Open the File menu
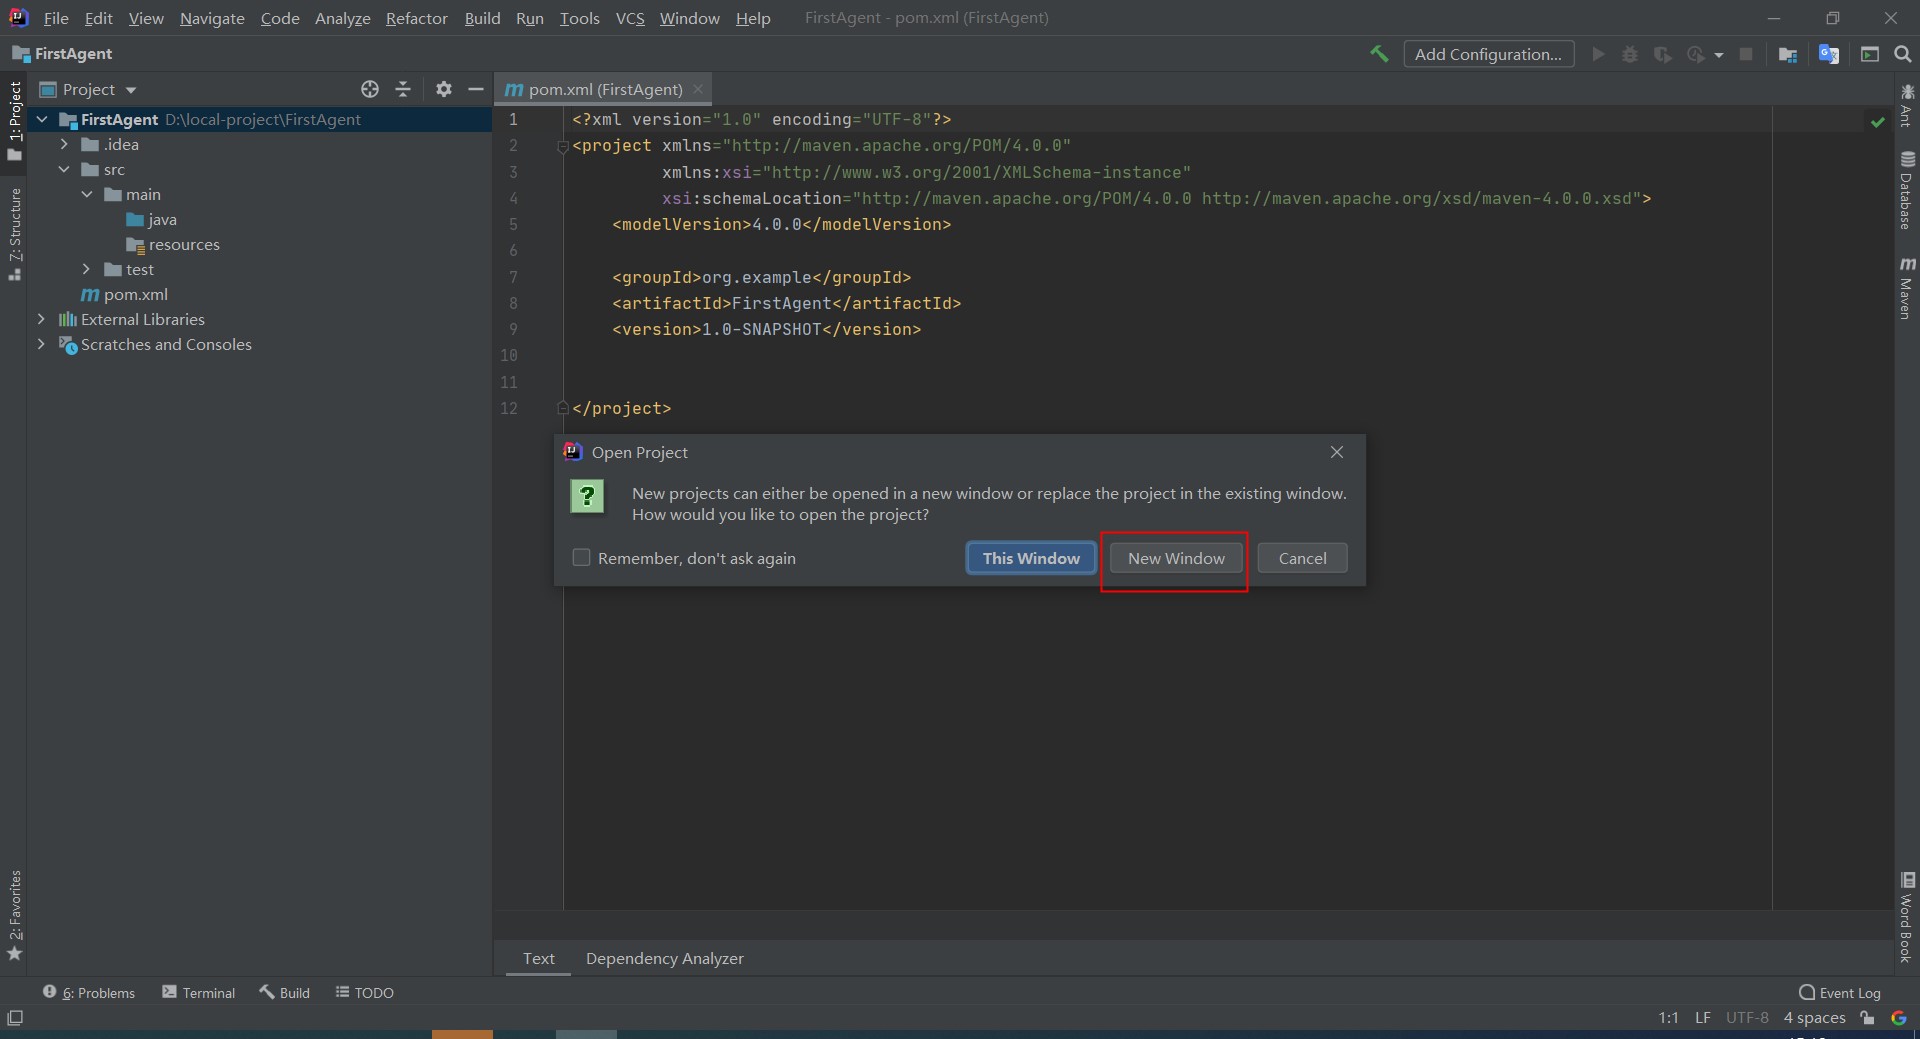The image size is (1920, 1039). tap(56, 18)
